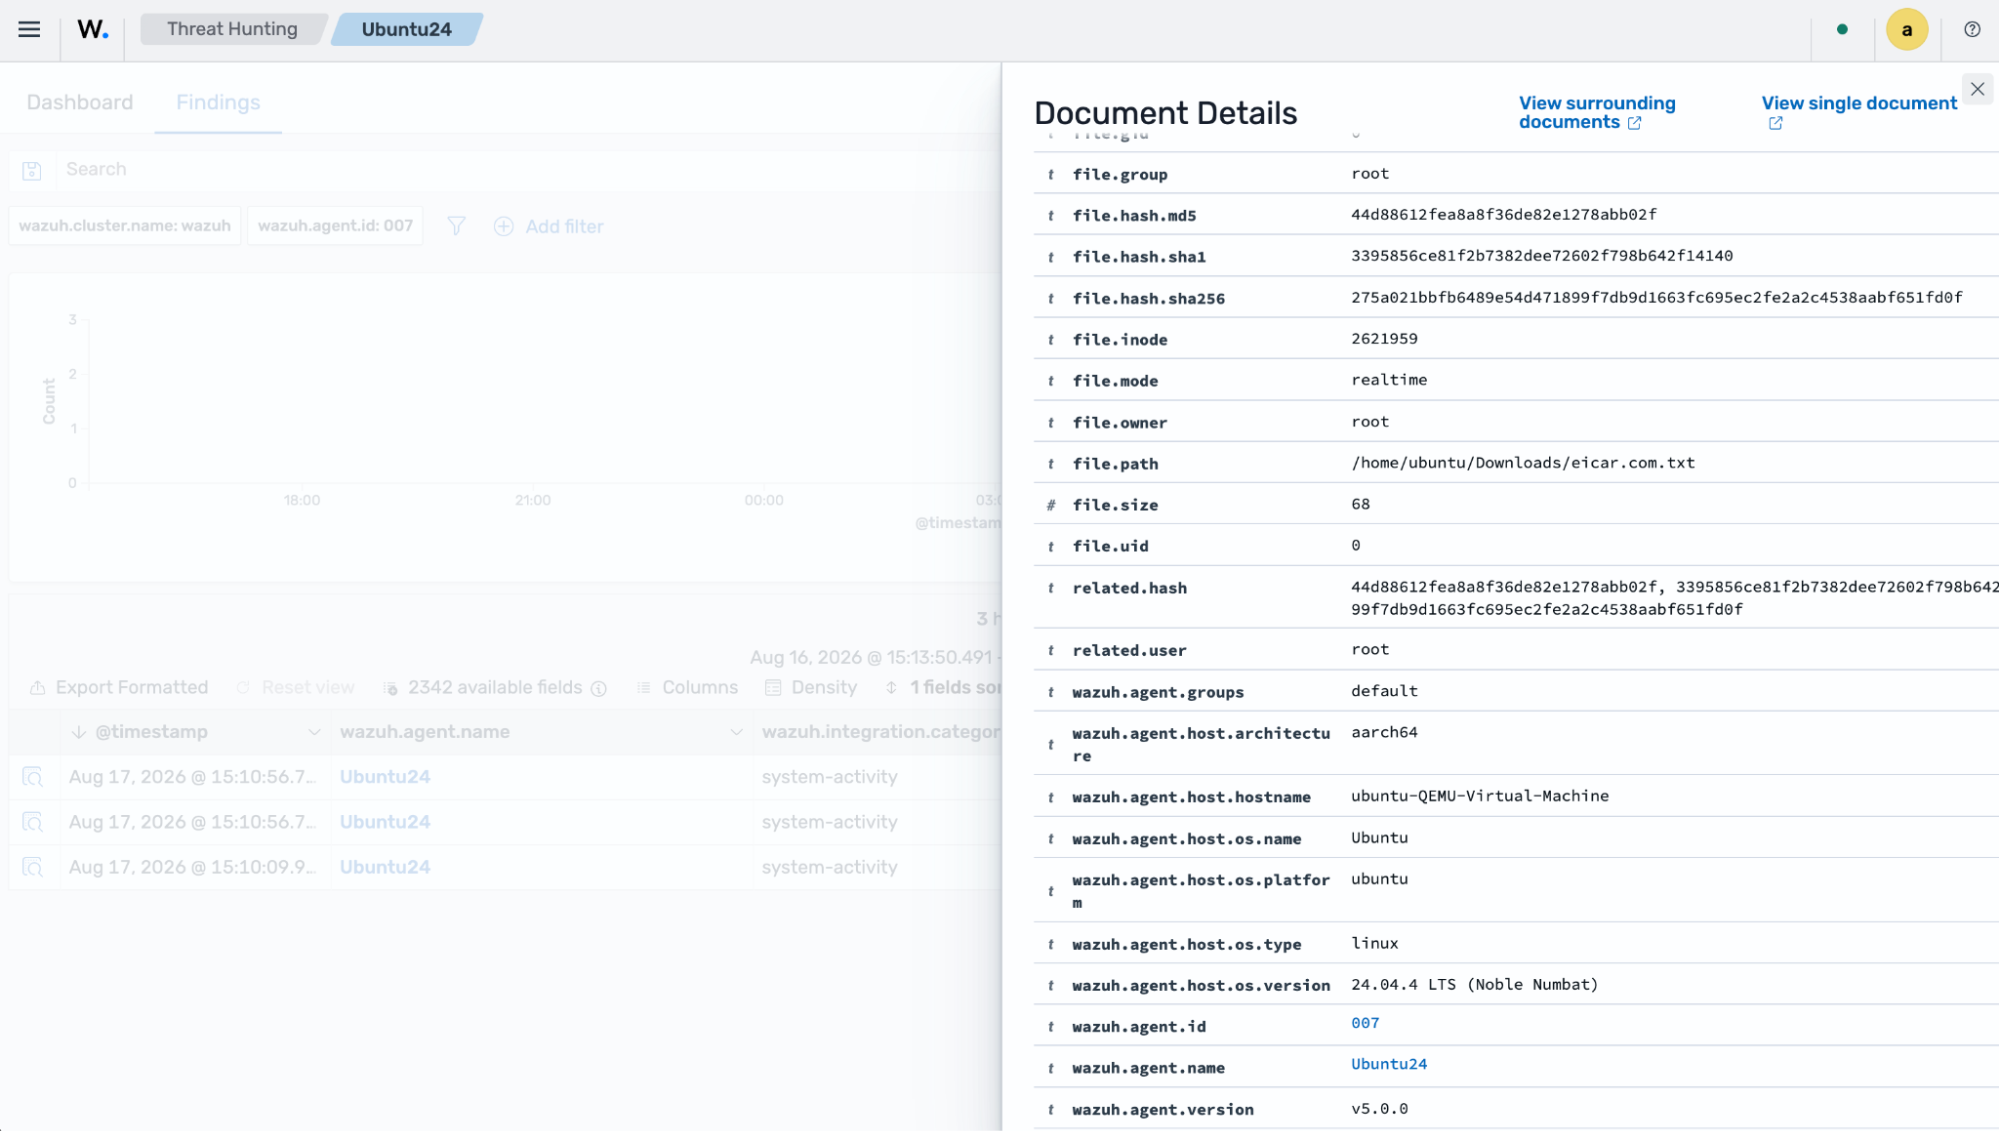The width and height of the screenshot is (1999, 1132).
Task: Open Ubuntu24 link in 15:10:09 row
Action: coord(385,867)
